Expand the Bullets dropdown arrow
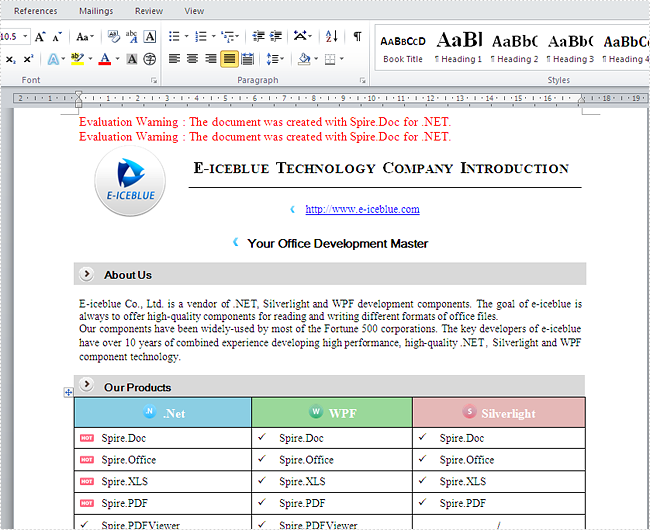The image size is (650, 530). pyautogui.click(x=186, y=36)
